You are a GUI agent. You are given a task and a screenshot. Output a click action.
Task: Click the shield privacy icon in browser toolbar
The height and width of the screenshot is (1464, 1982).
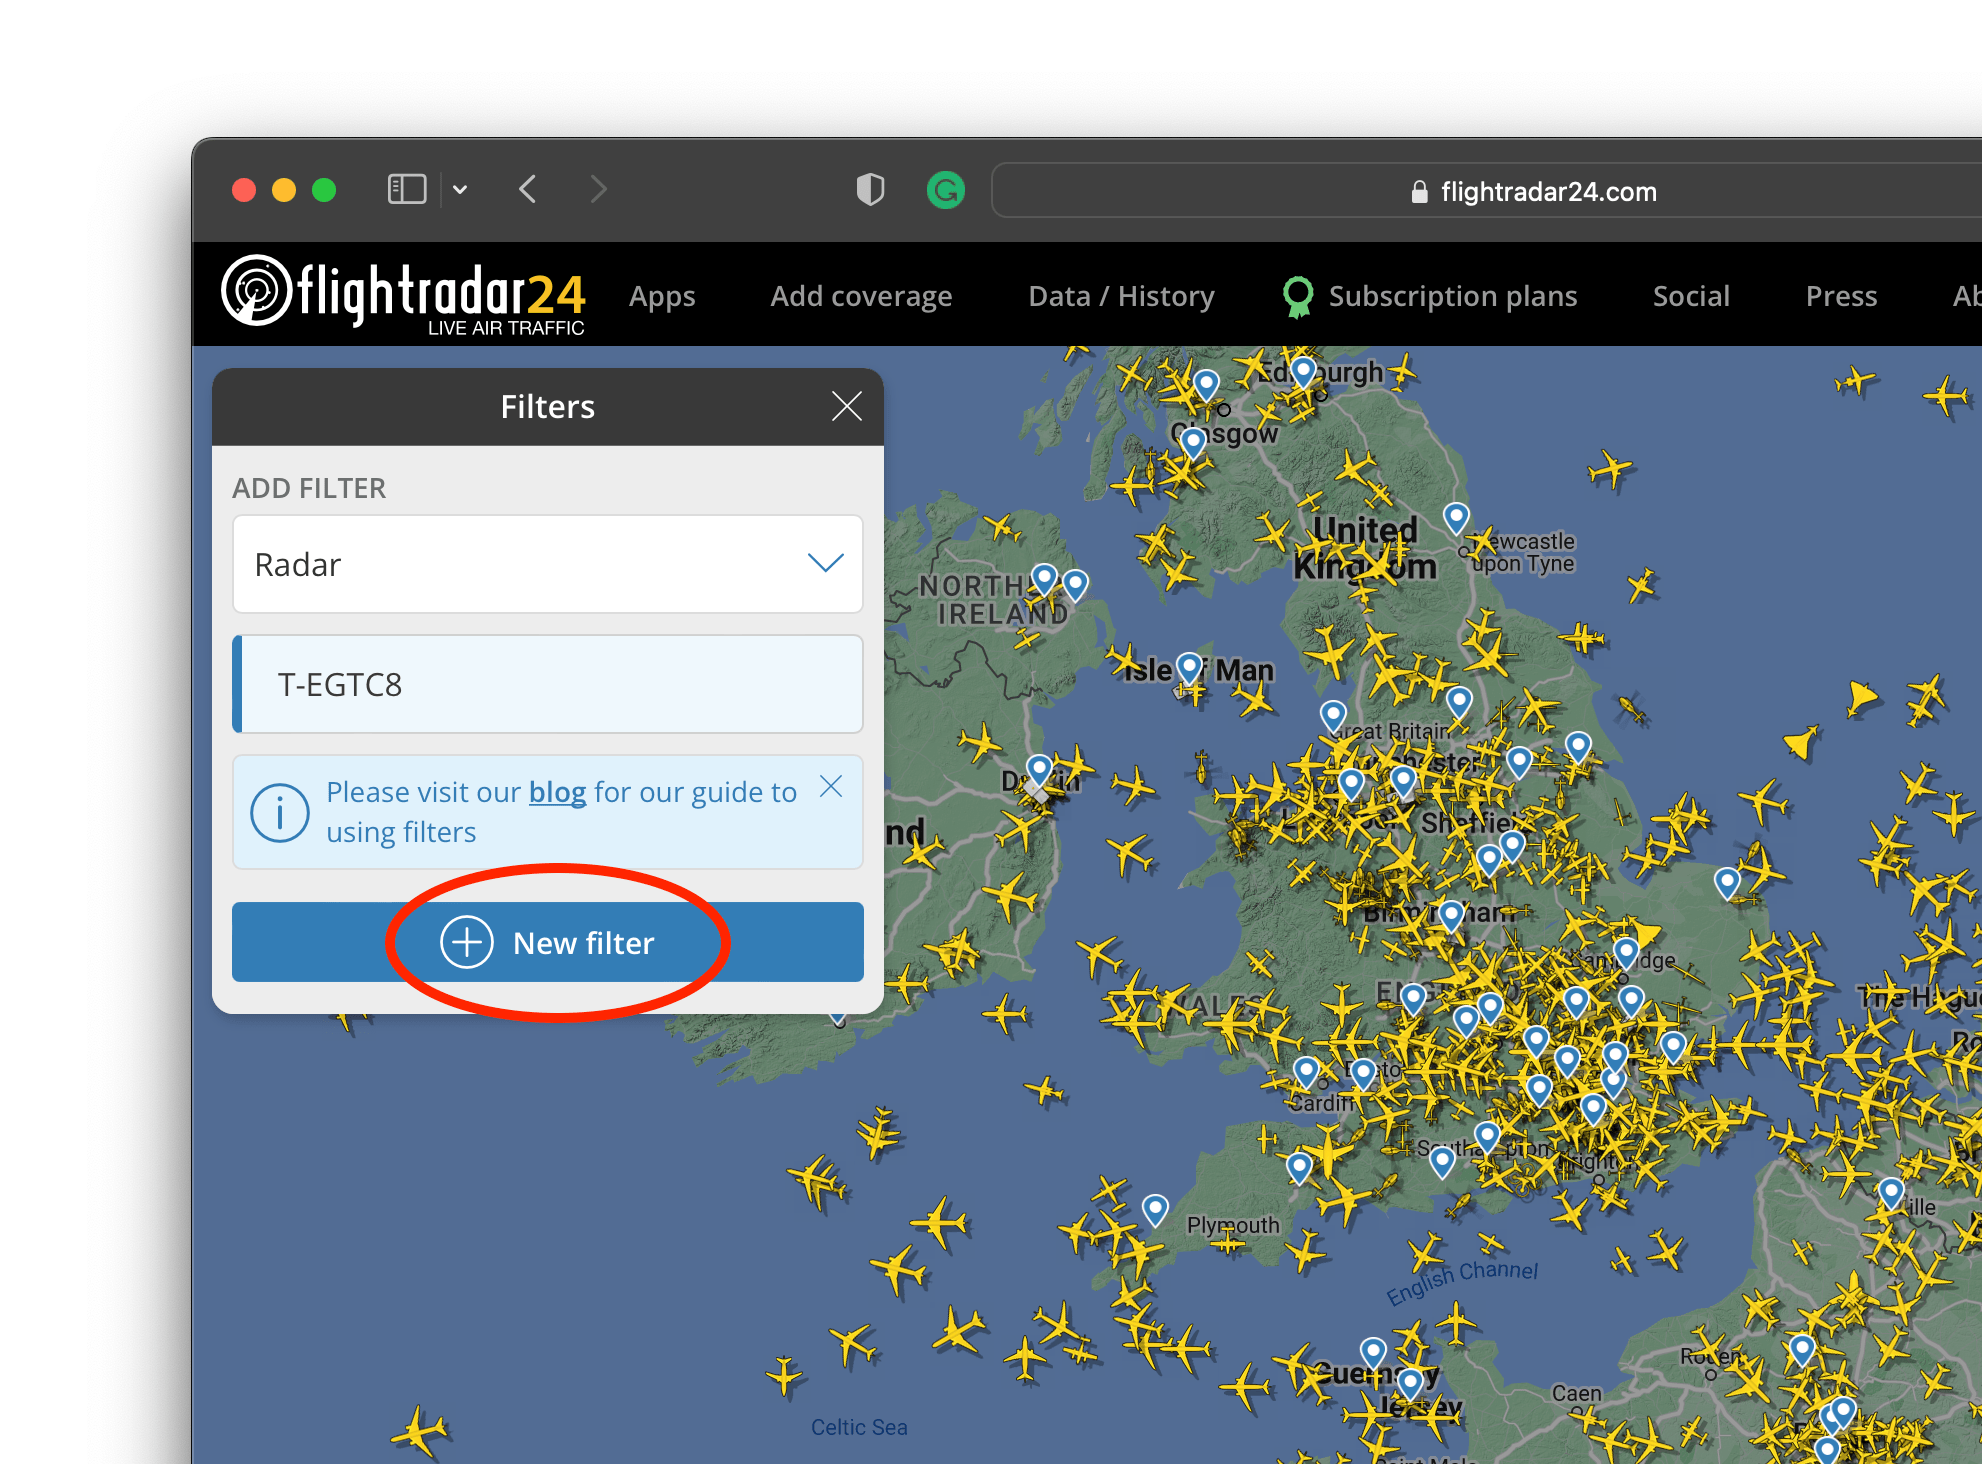[x=869, y=189]
